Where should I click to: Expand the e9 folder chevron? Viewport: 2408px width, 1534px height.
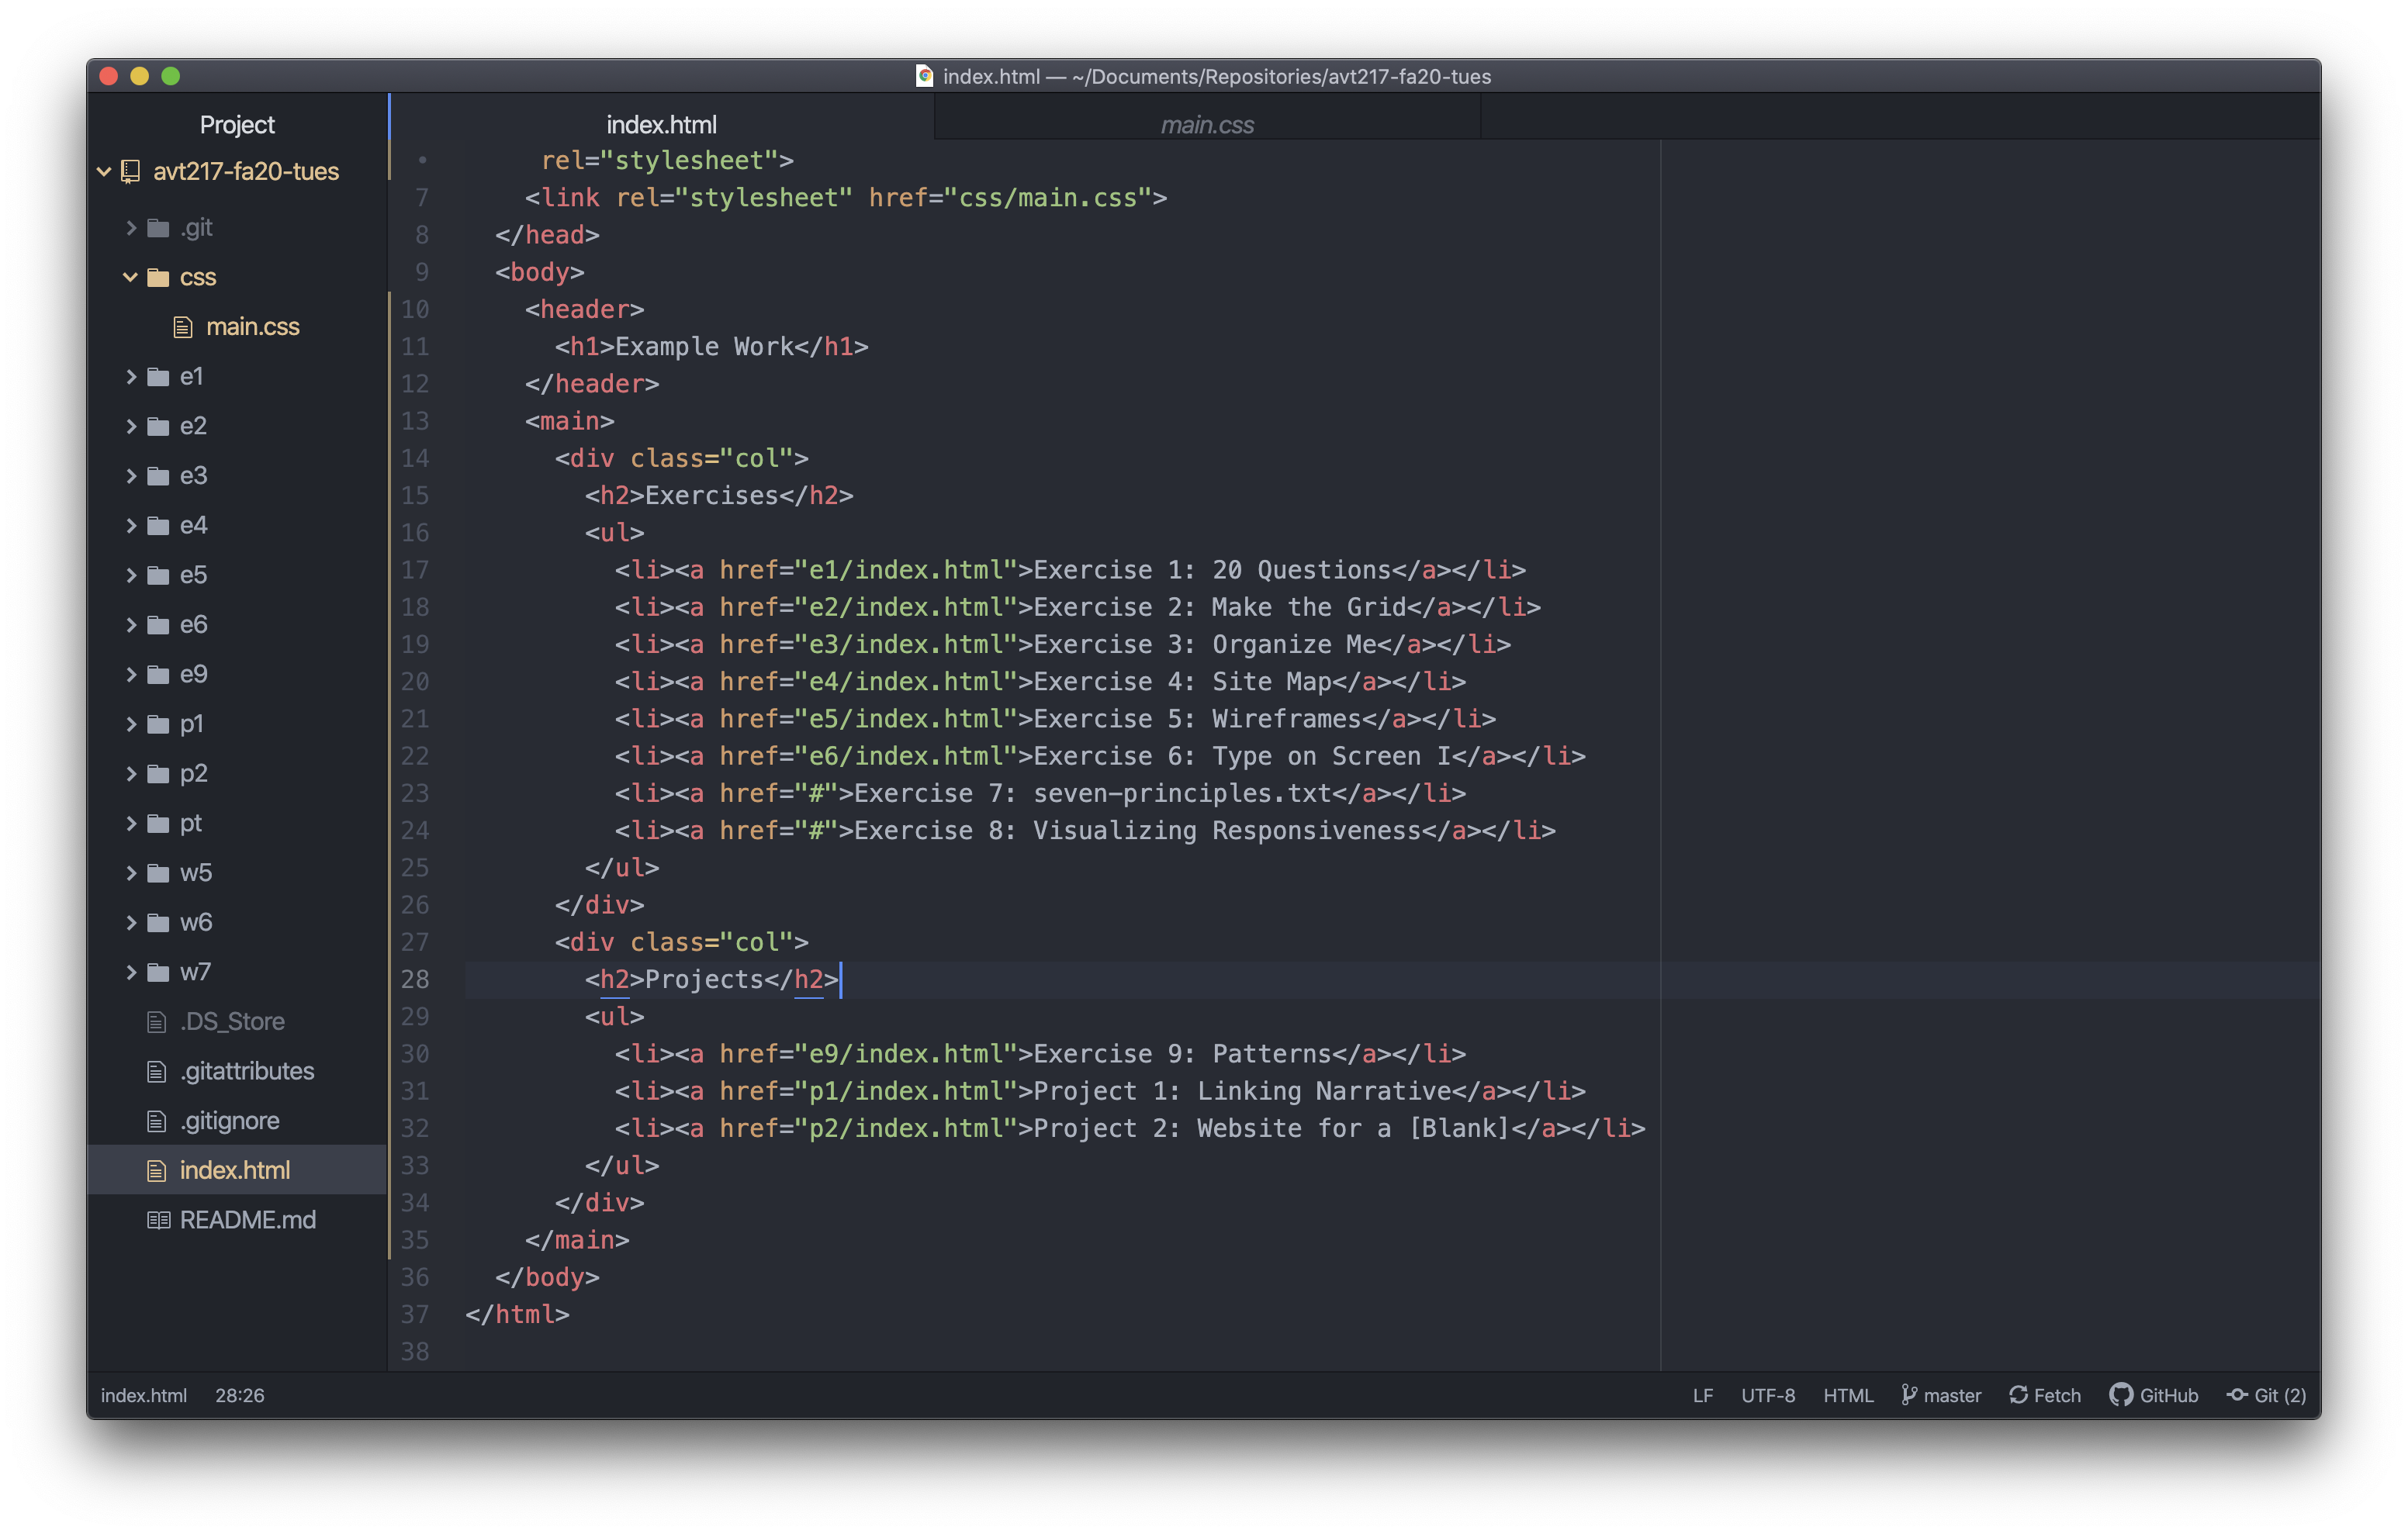tap(131, 674)
